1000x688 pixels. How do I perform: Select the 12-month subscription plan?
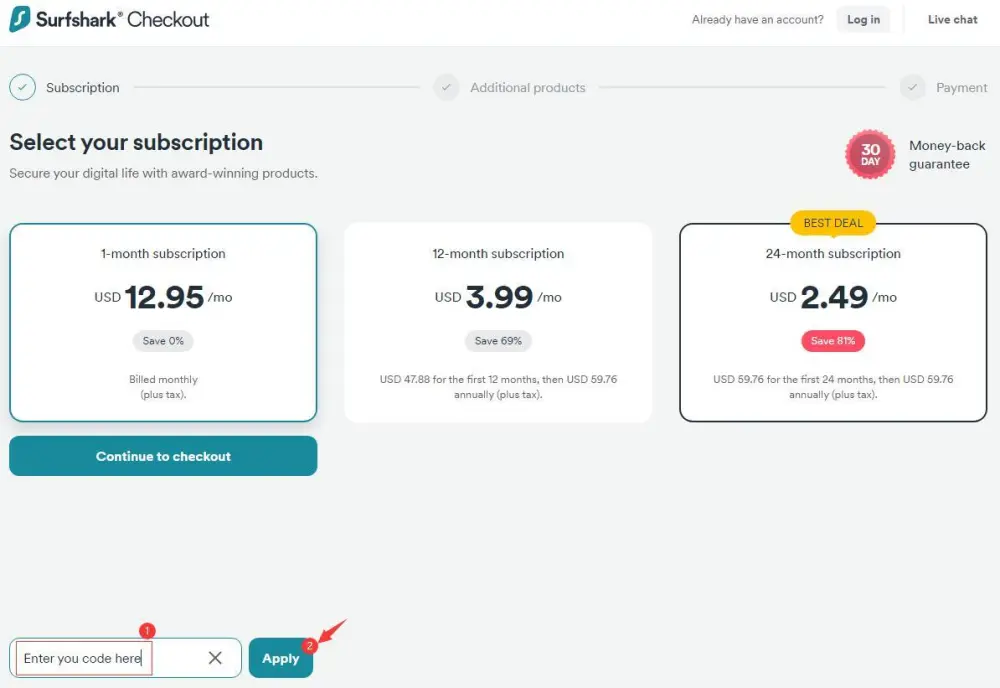498,322
